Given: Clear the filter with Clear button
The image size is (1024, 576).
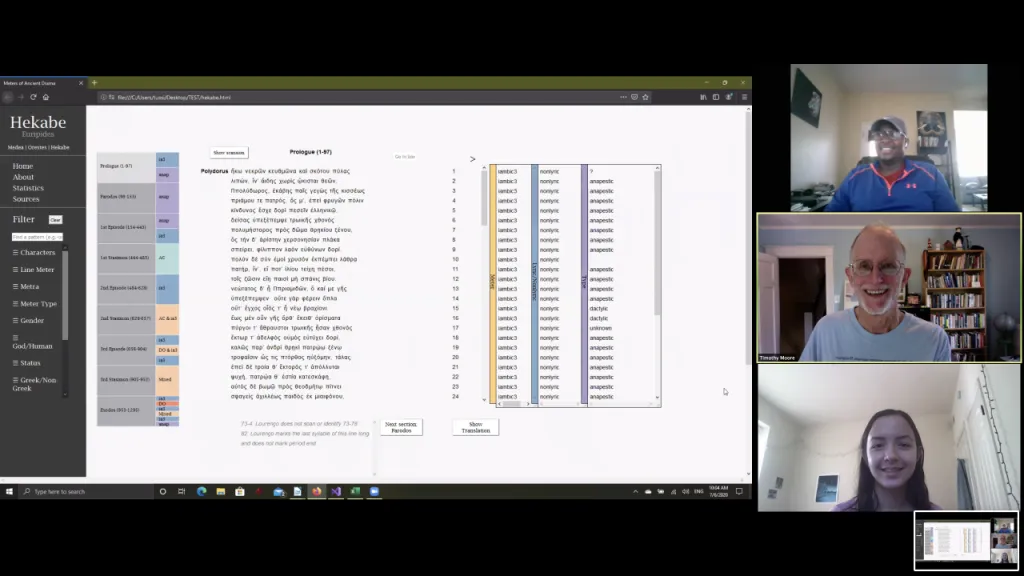Looking at the screenshot, I should point(56,220).
